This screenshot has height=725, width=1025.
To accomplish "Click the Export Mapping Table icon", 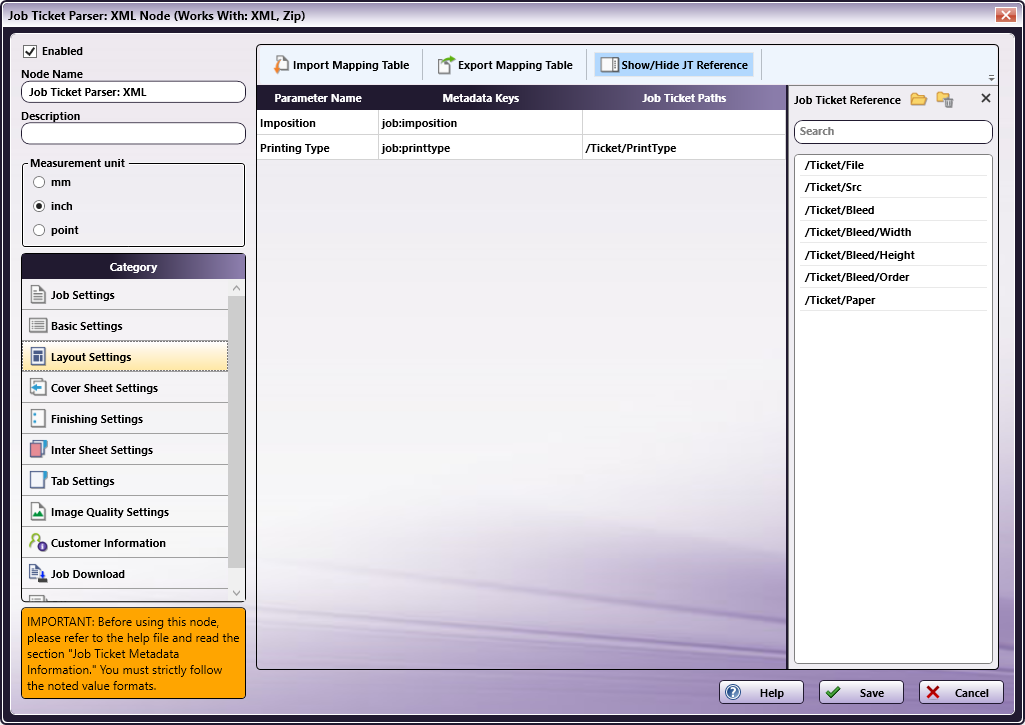I will tap(446, 65).
